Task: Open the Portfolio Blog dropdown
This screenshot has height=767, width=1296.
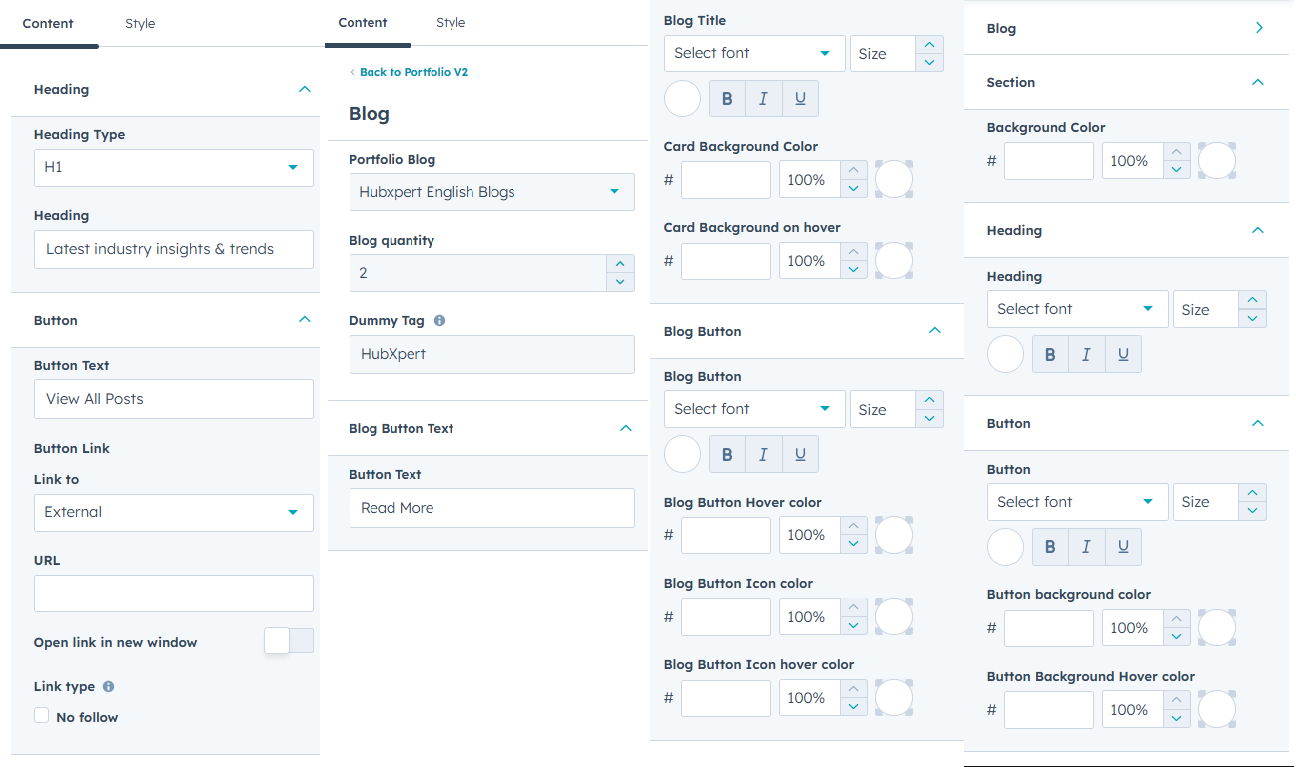Action: [492, 192]
